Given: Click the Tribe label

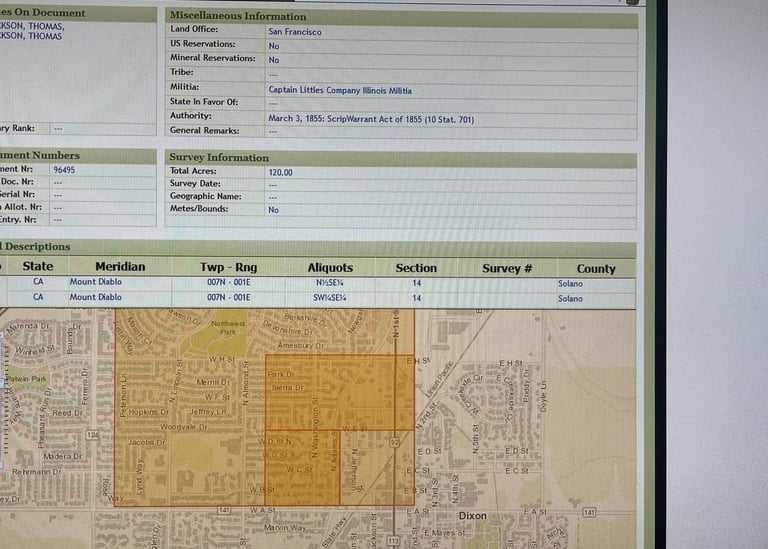Looking at the screenshot, I should tap(182, 72).
